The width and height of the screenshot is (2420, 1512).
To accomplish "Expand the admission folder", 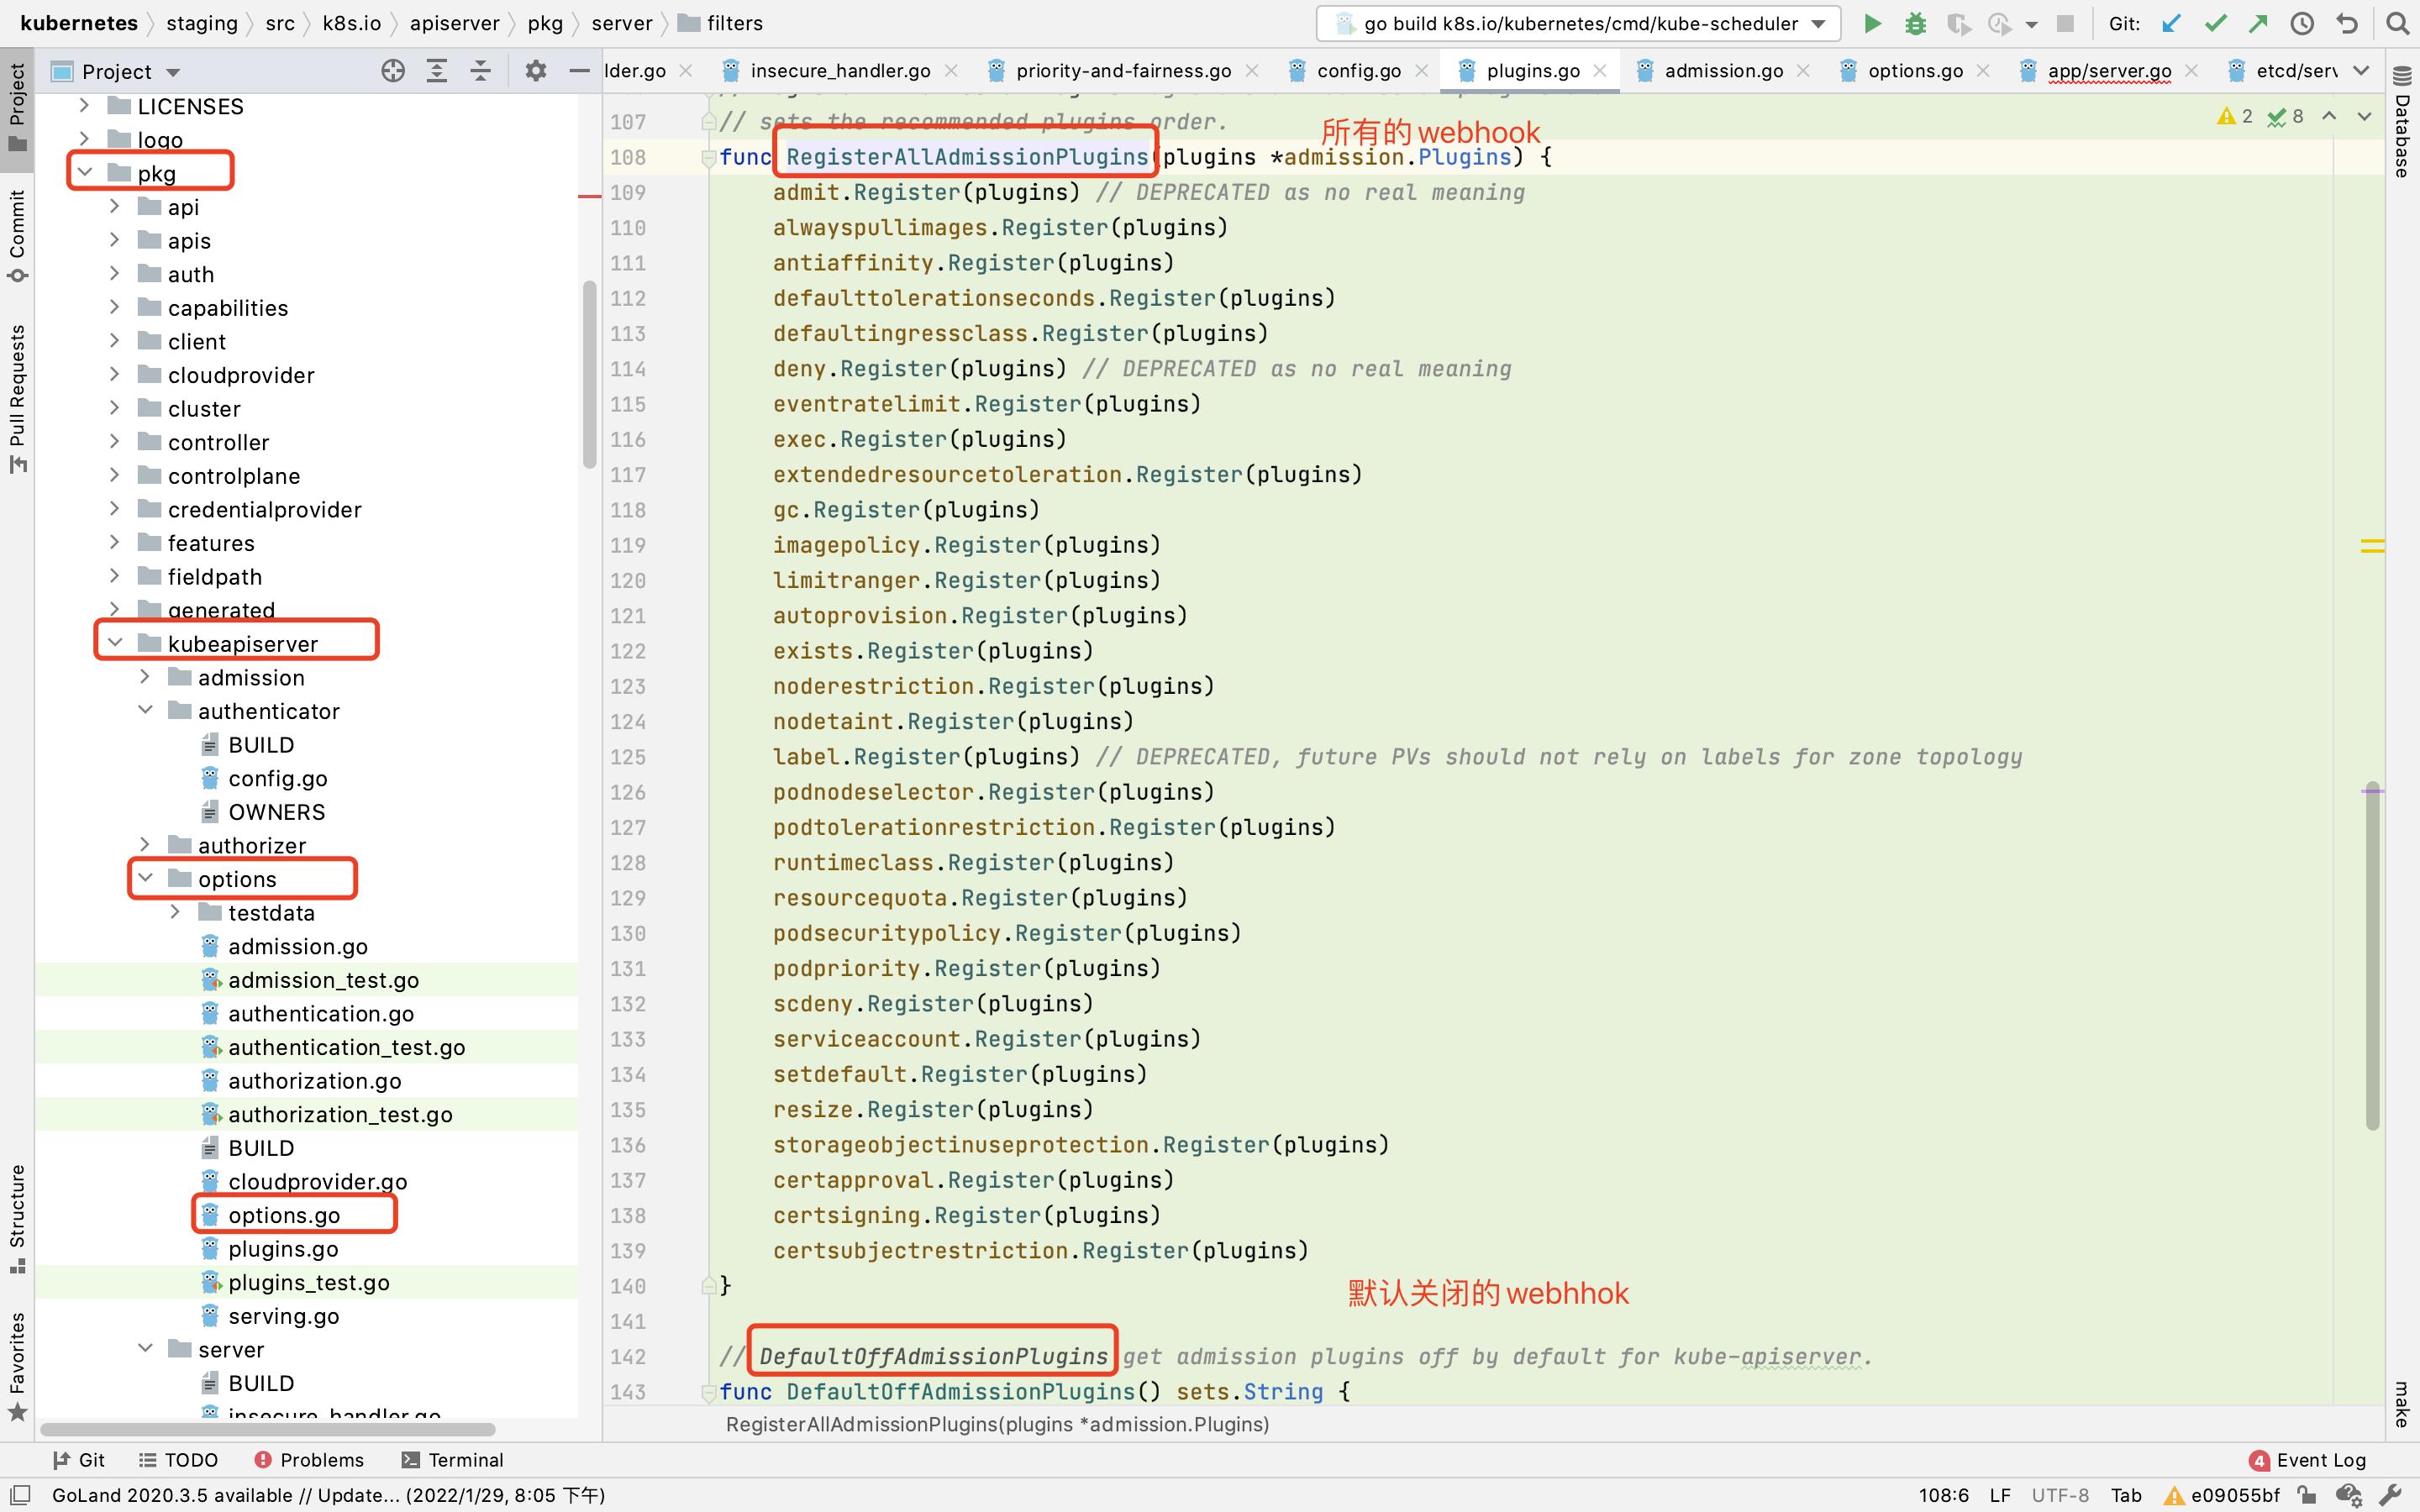I will pyautogui.click(x=145, y=677).
